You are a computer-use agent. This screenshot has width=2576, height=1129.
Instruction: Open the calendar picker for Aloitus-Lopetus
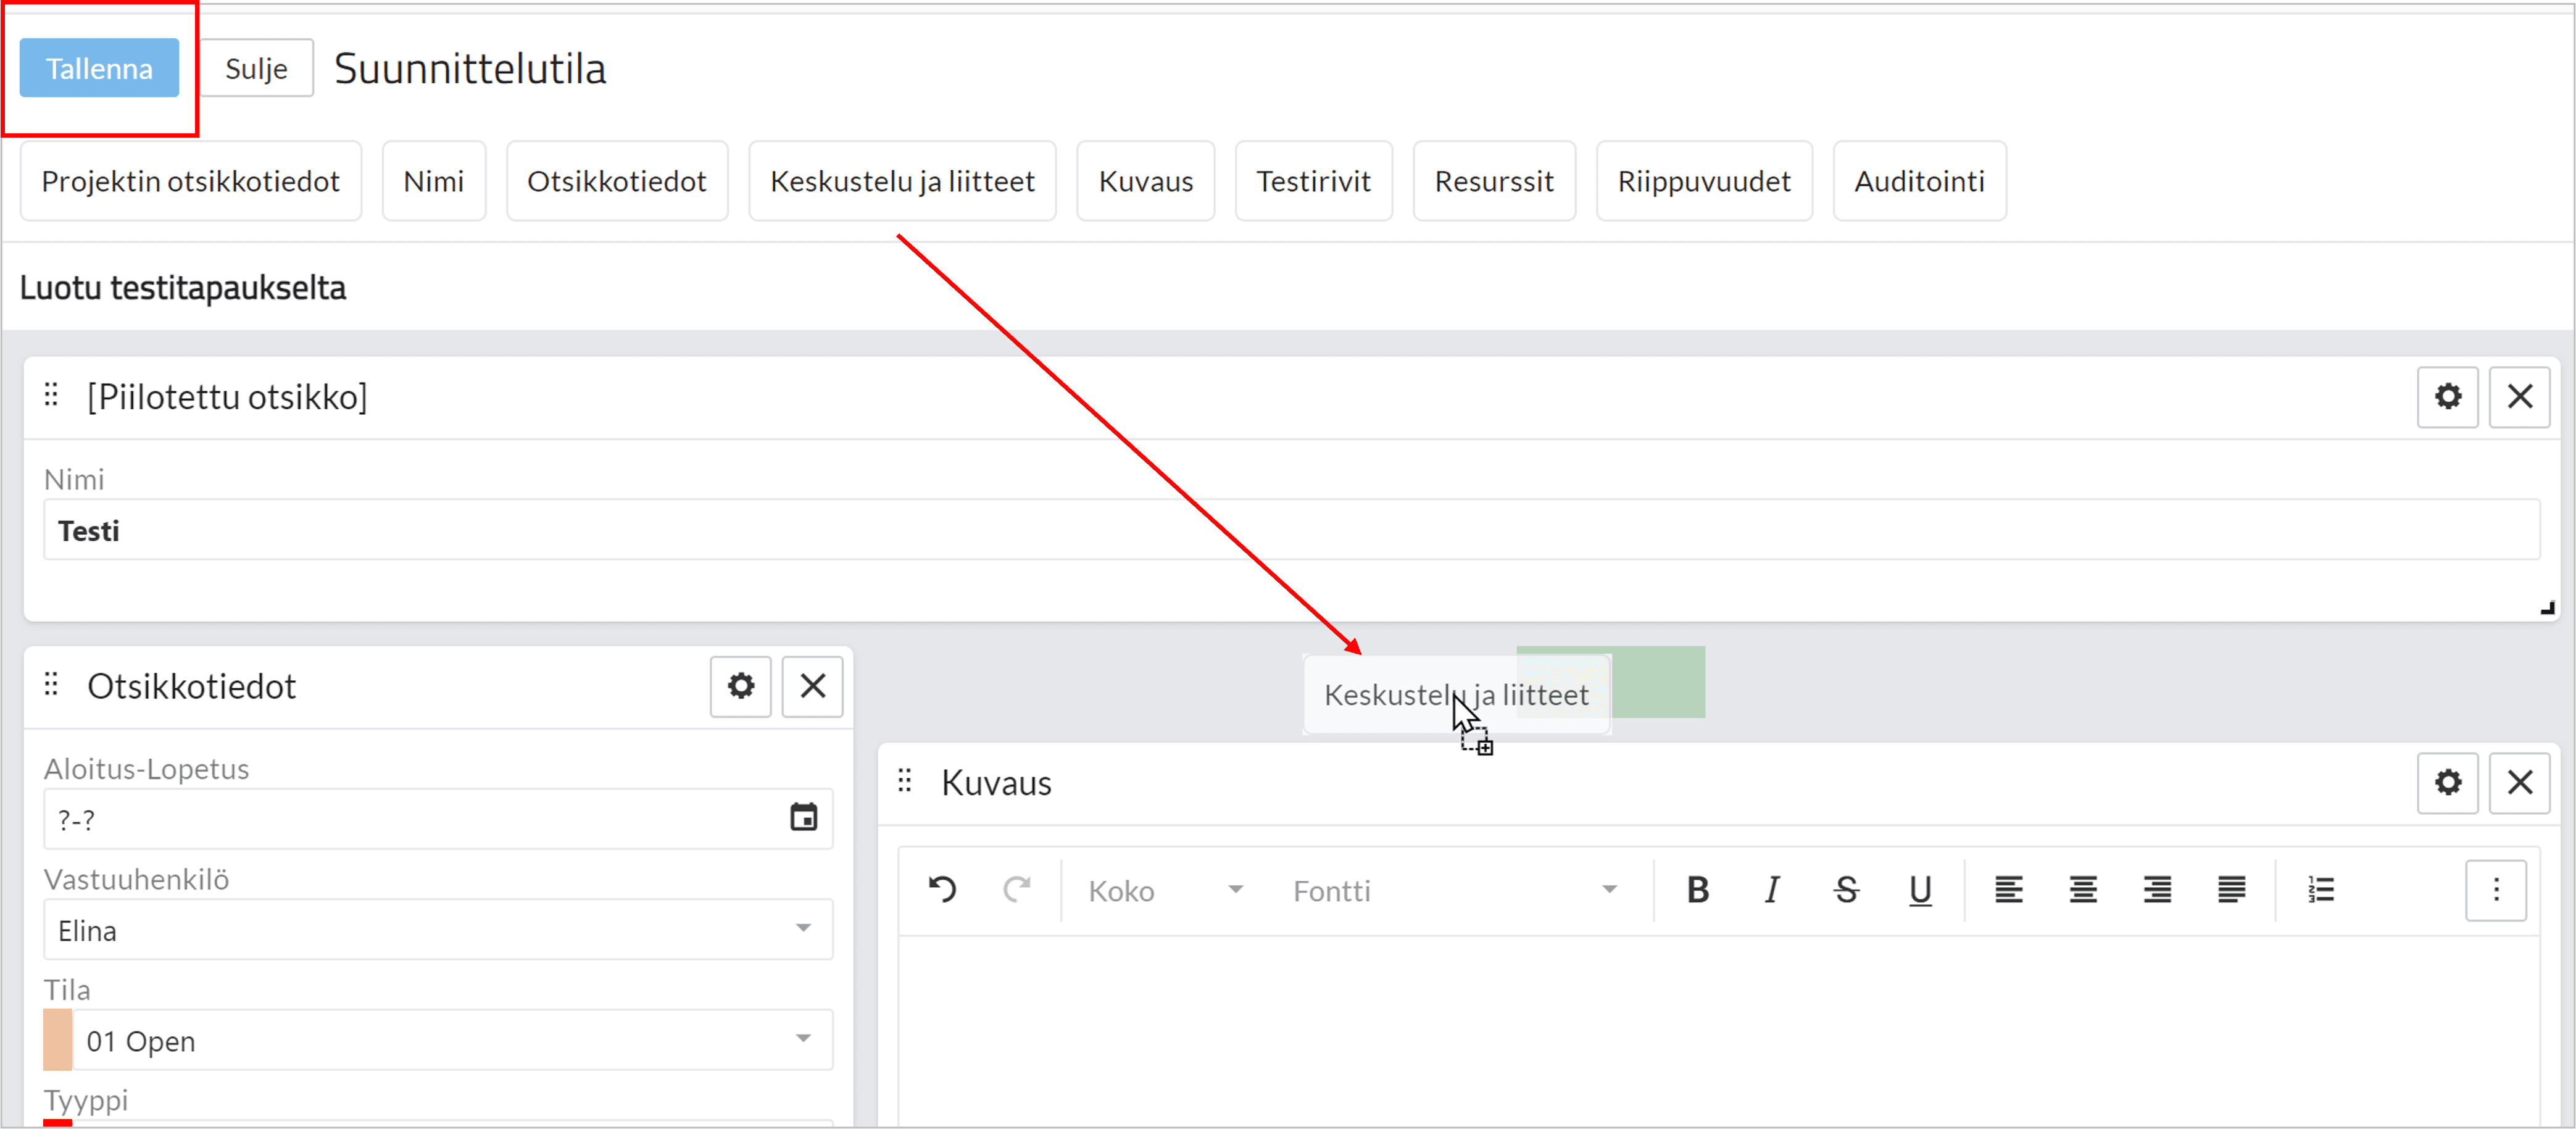[803, 818]
